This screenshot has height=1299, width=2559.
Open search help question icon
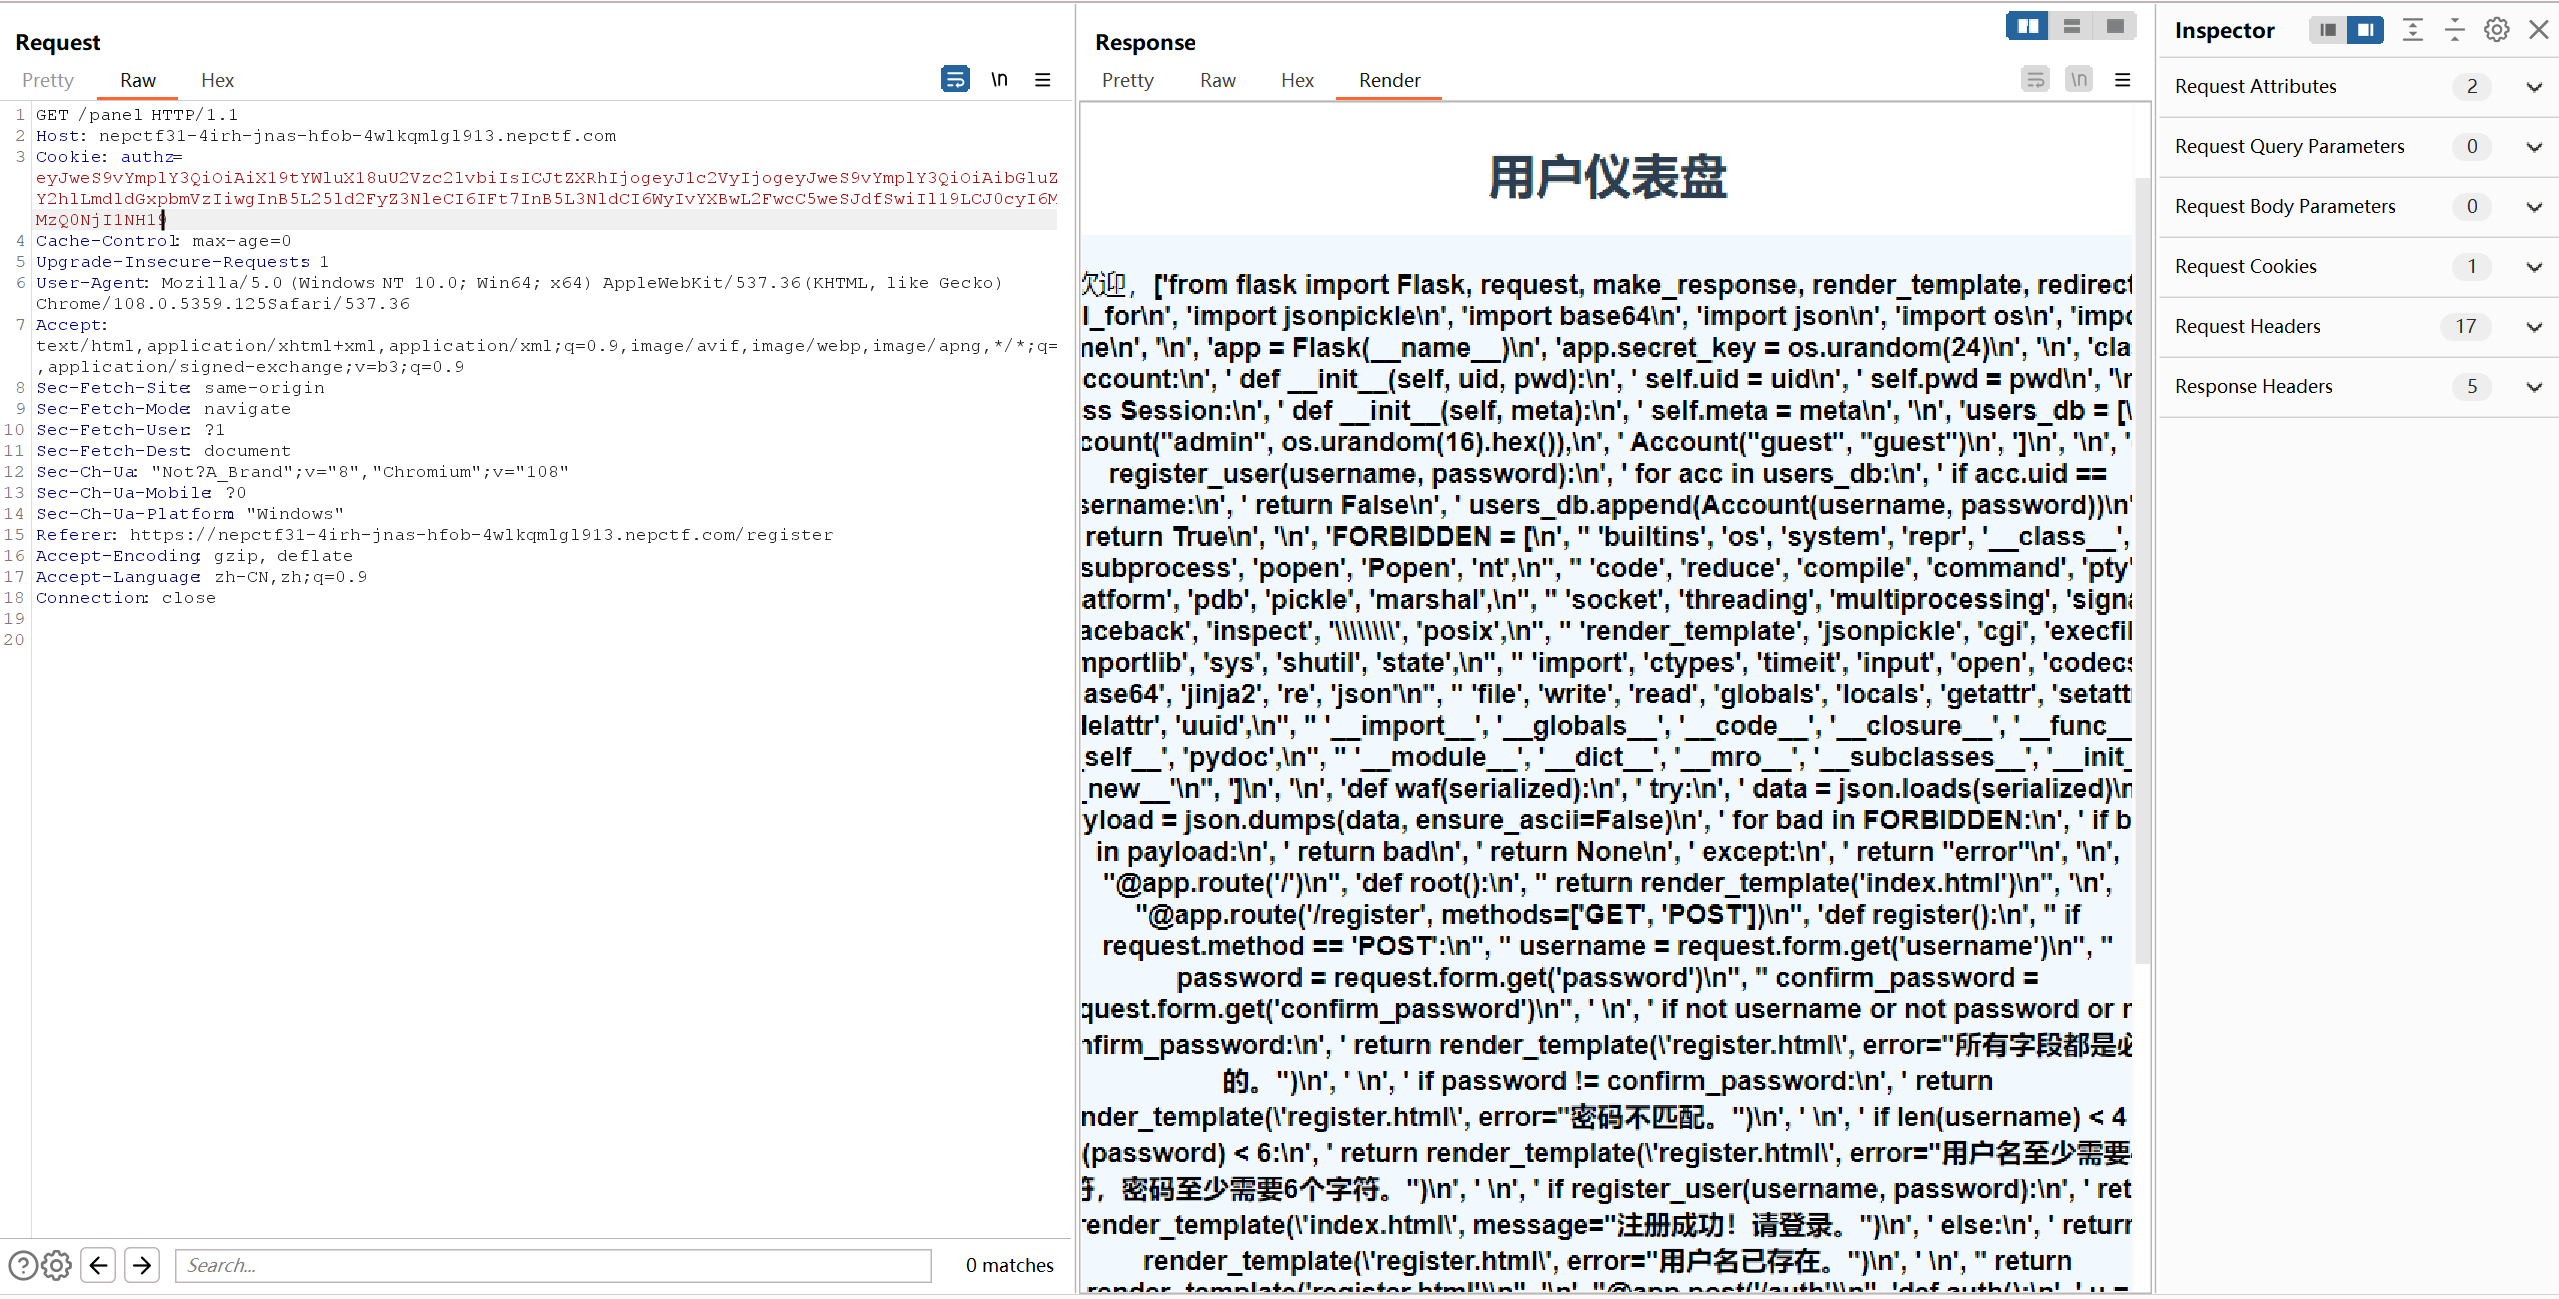(x=23, y=1265)
